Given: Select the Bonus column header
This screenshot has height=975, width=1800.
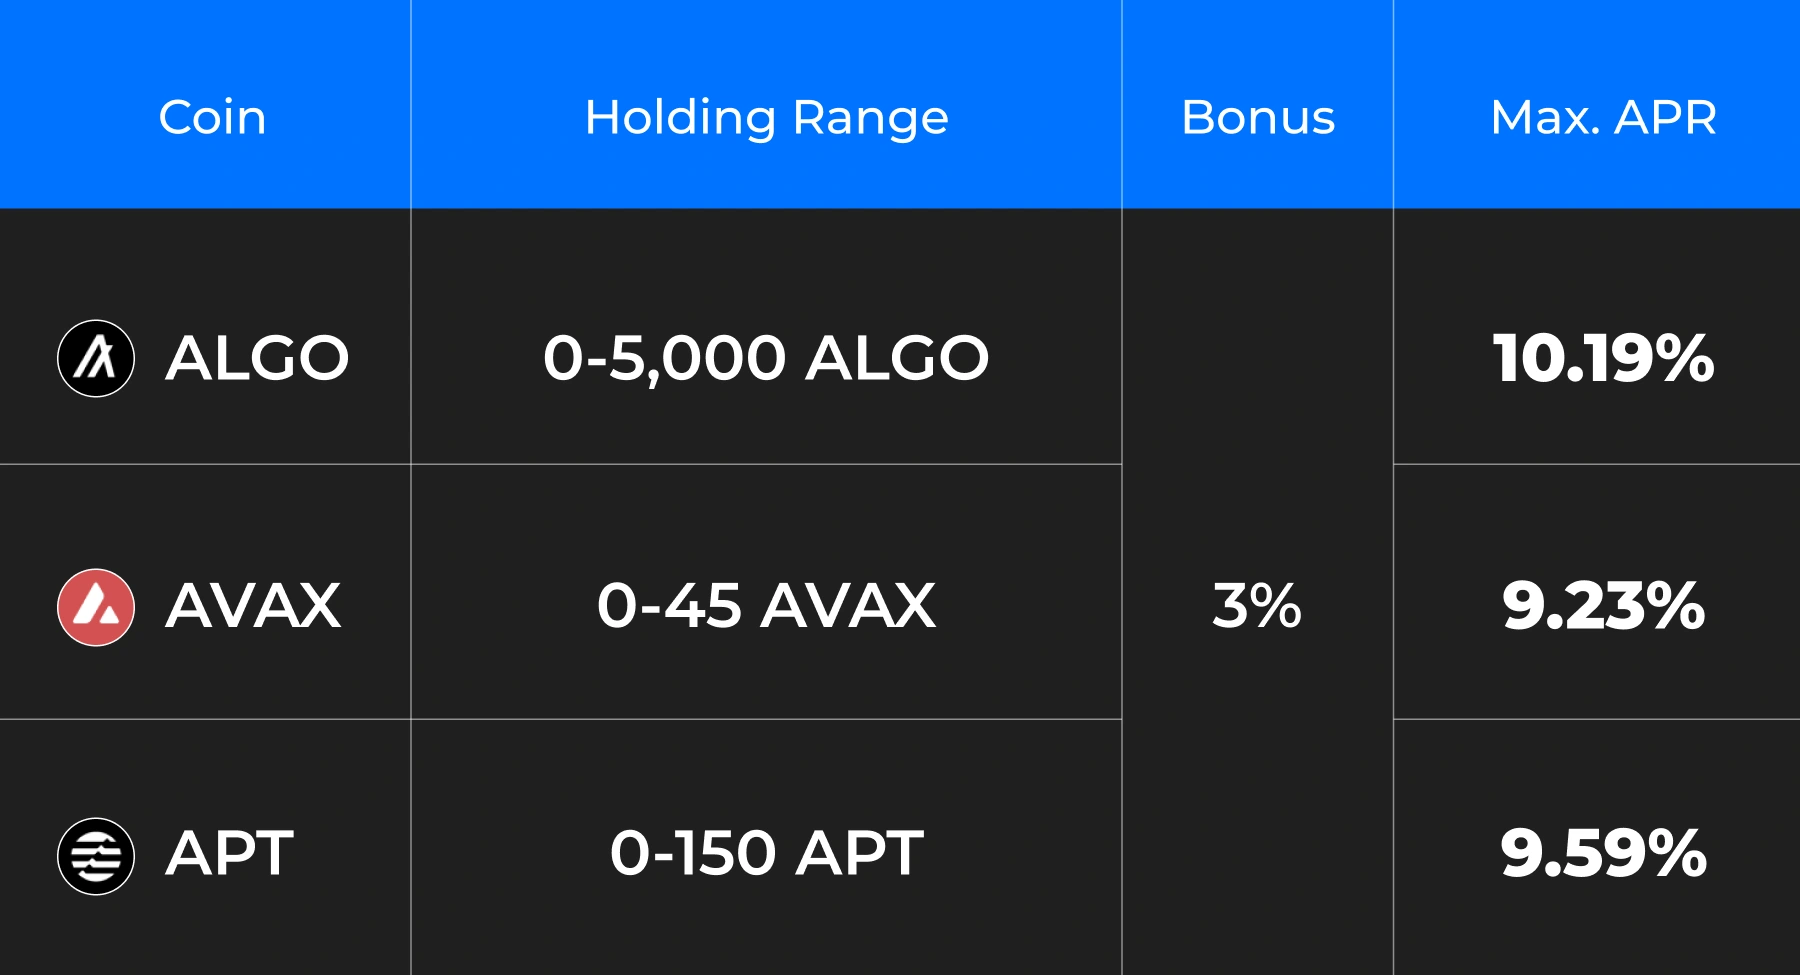Looking at the screenshot, I should point(1258,118).
